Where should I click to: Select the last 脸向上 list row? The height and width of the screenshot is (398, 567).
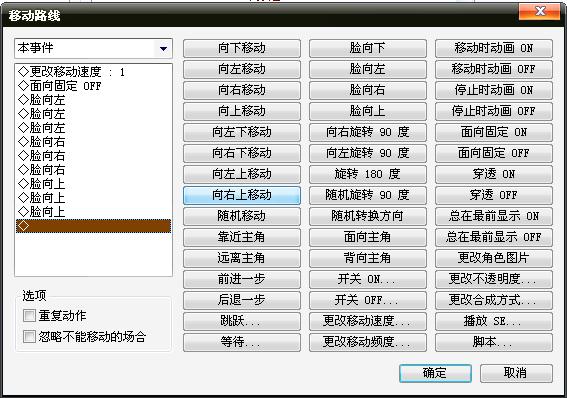coord(93,212)
